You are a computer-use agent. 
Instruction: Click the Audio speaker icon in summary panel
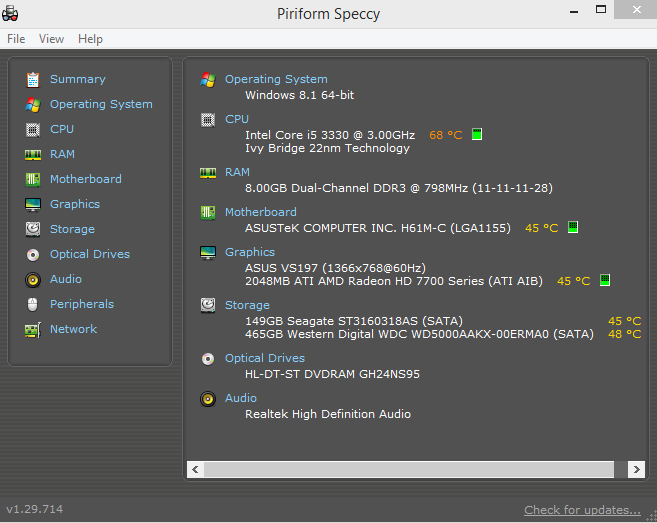tap(208, 399)
